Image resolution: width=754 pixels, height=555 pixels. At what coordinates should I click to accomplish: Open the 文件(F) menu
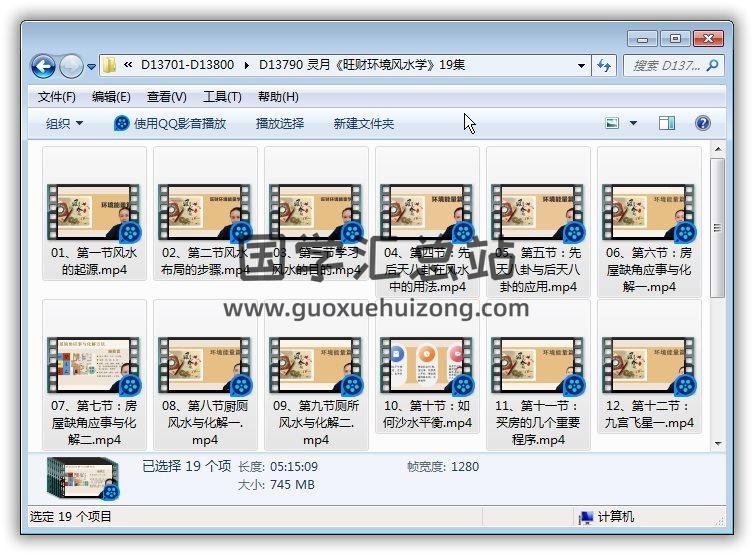pos(57,97)
